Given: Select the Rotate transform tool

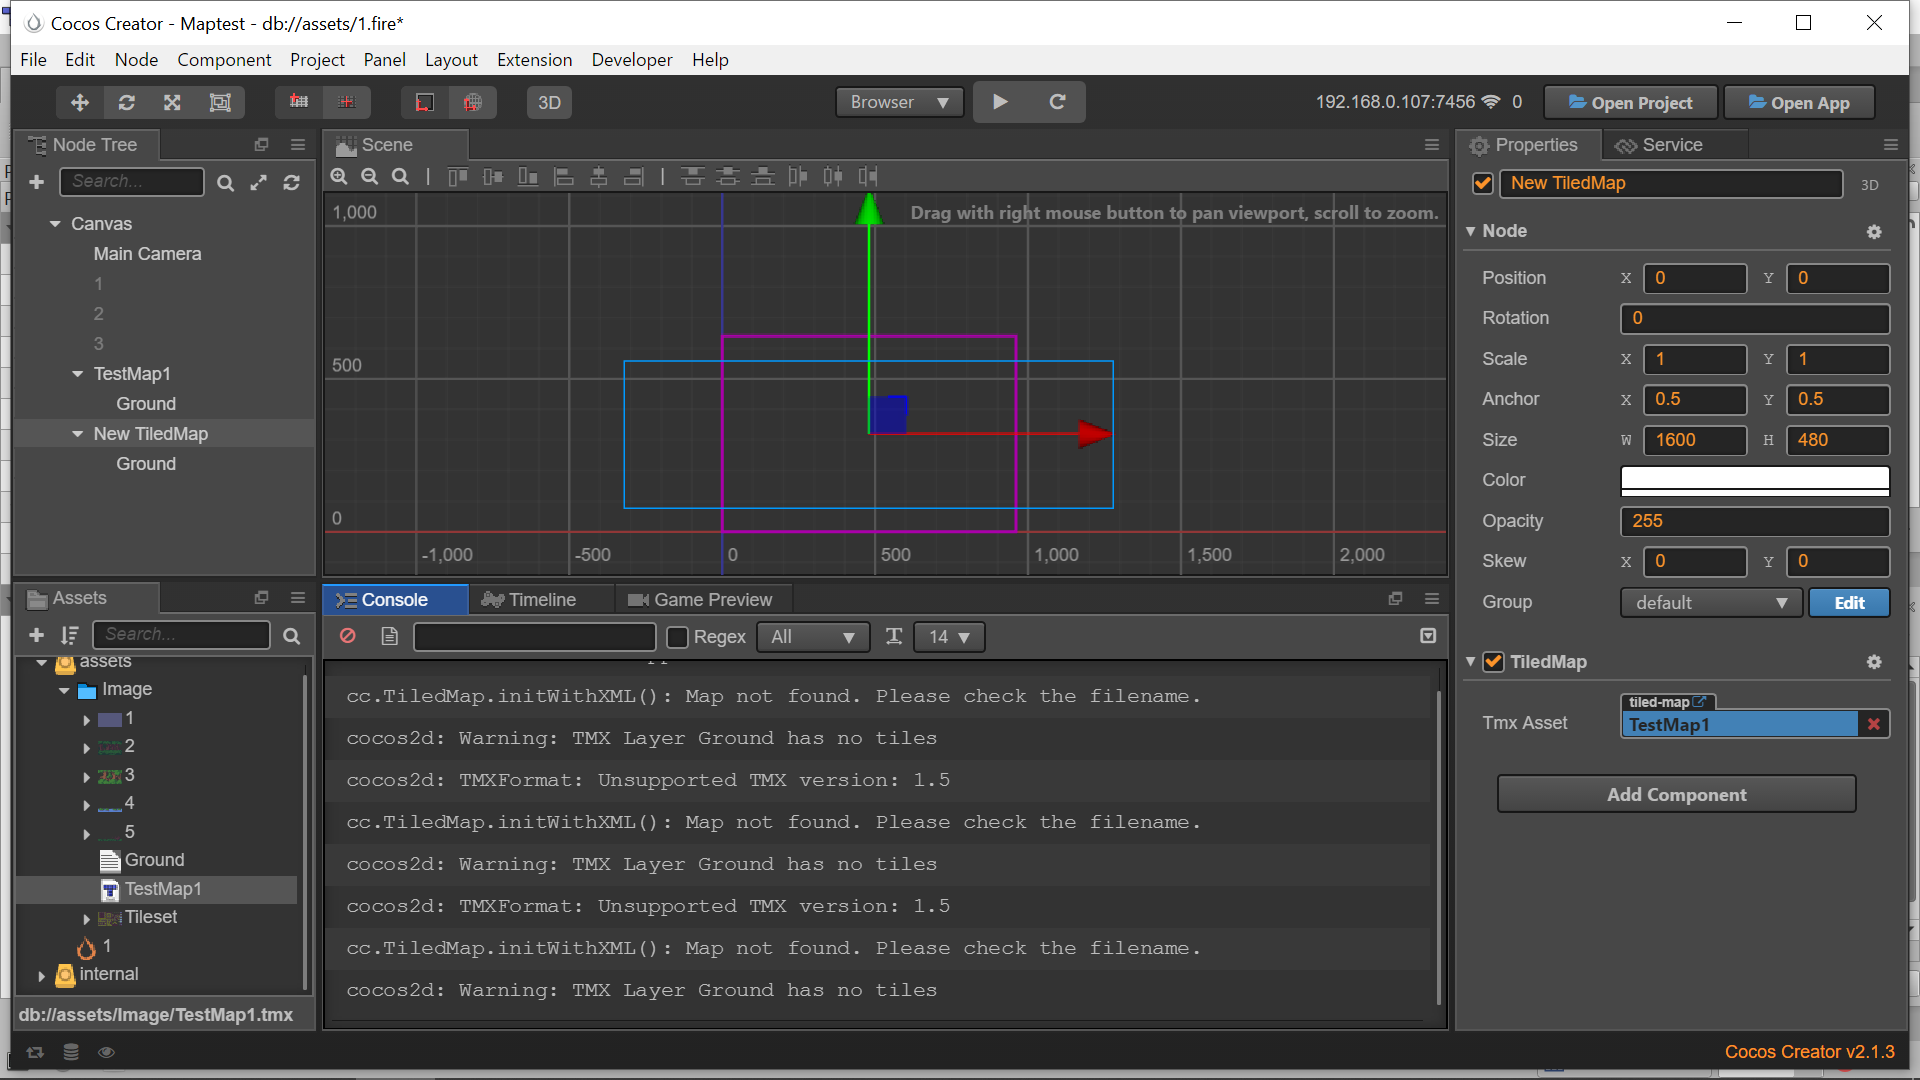Looking at the screenshot, I should [127, 102].
